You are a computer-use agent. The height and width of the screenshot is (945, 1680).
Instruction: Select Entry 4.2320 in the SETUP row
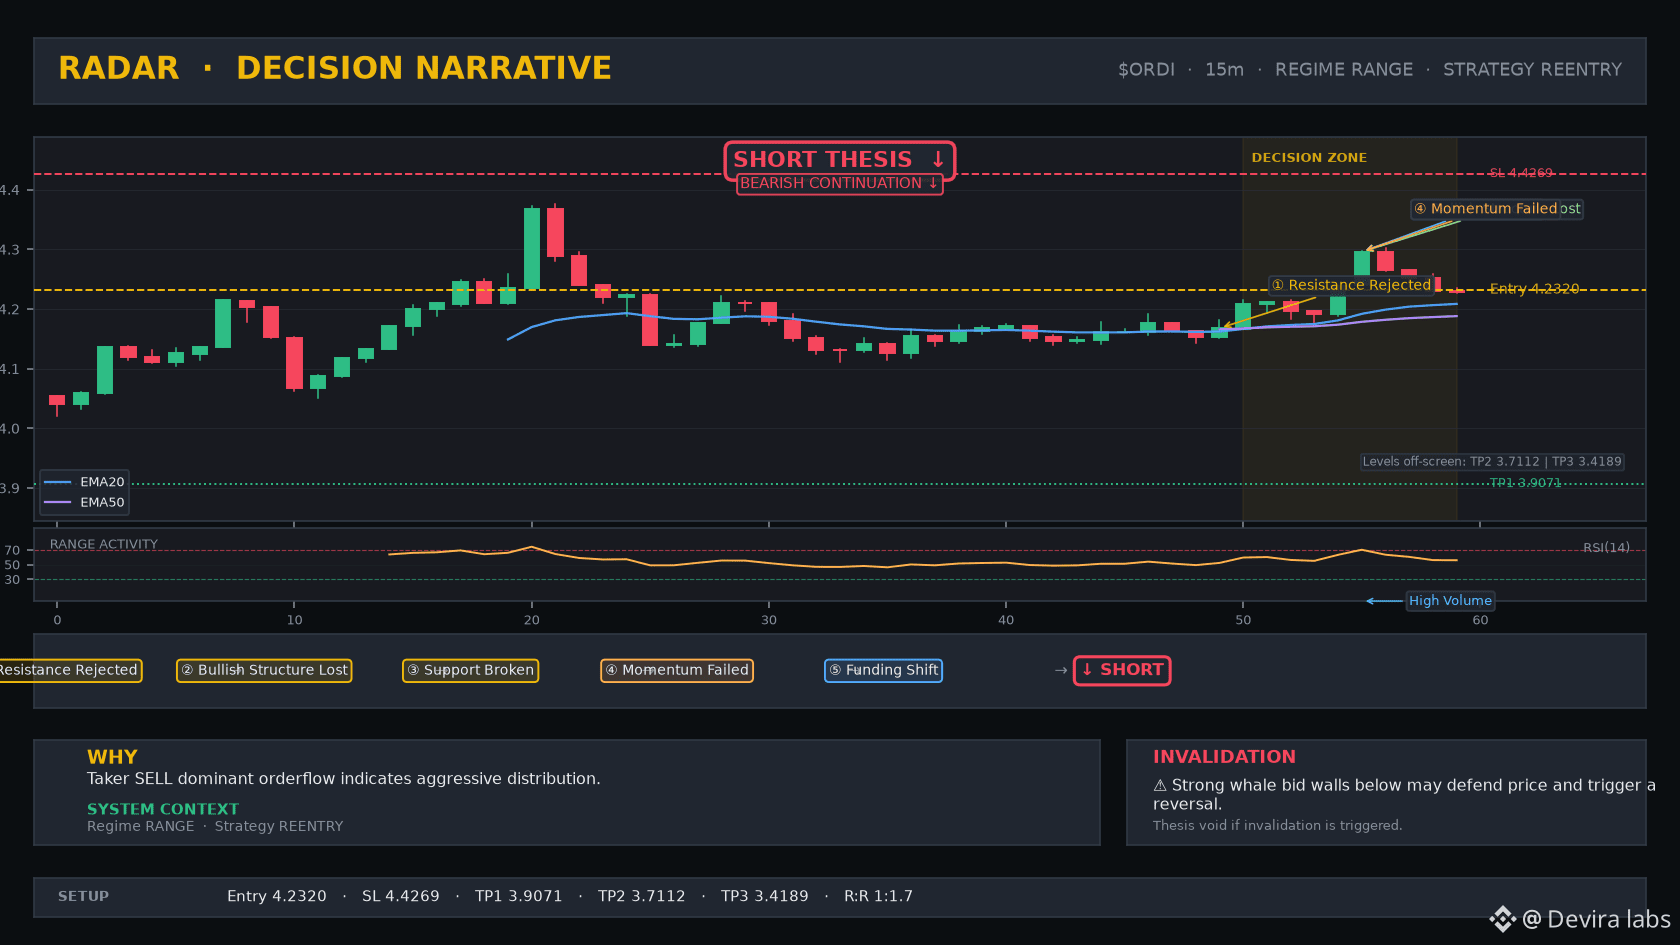pos(277,897)
